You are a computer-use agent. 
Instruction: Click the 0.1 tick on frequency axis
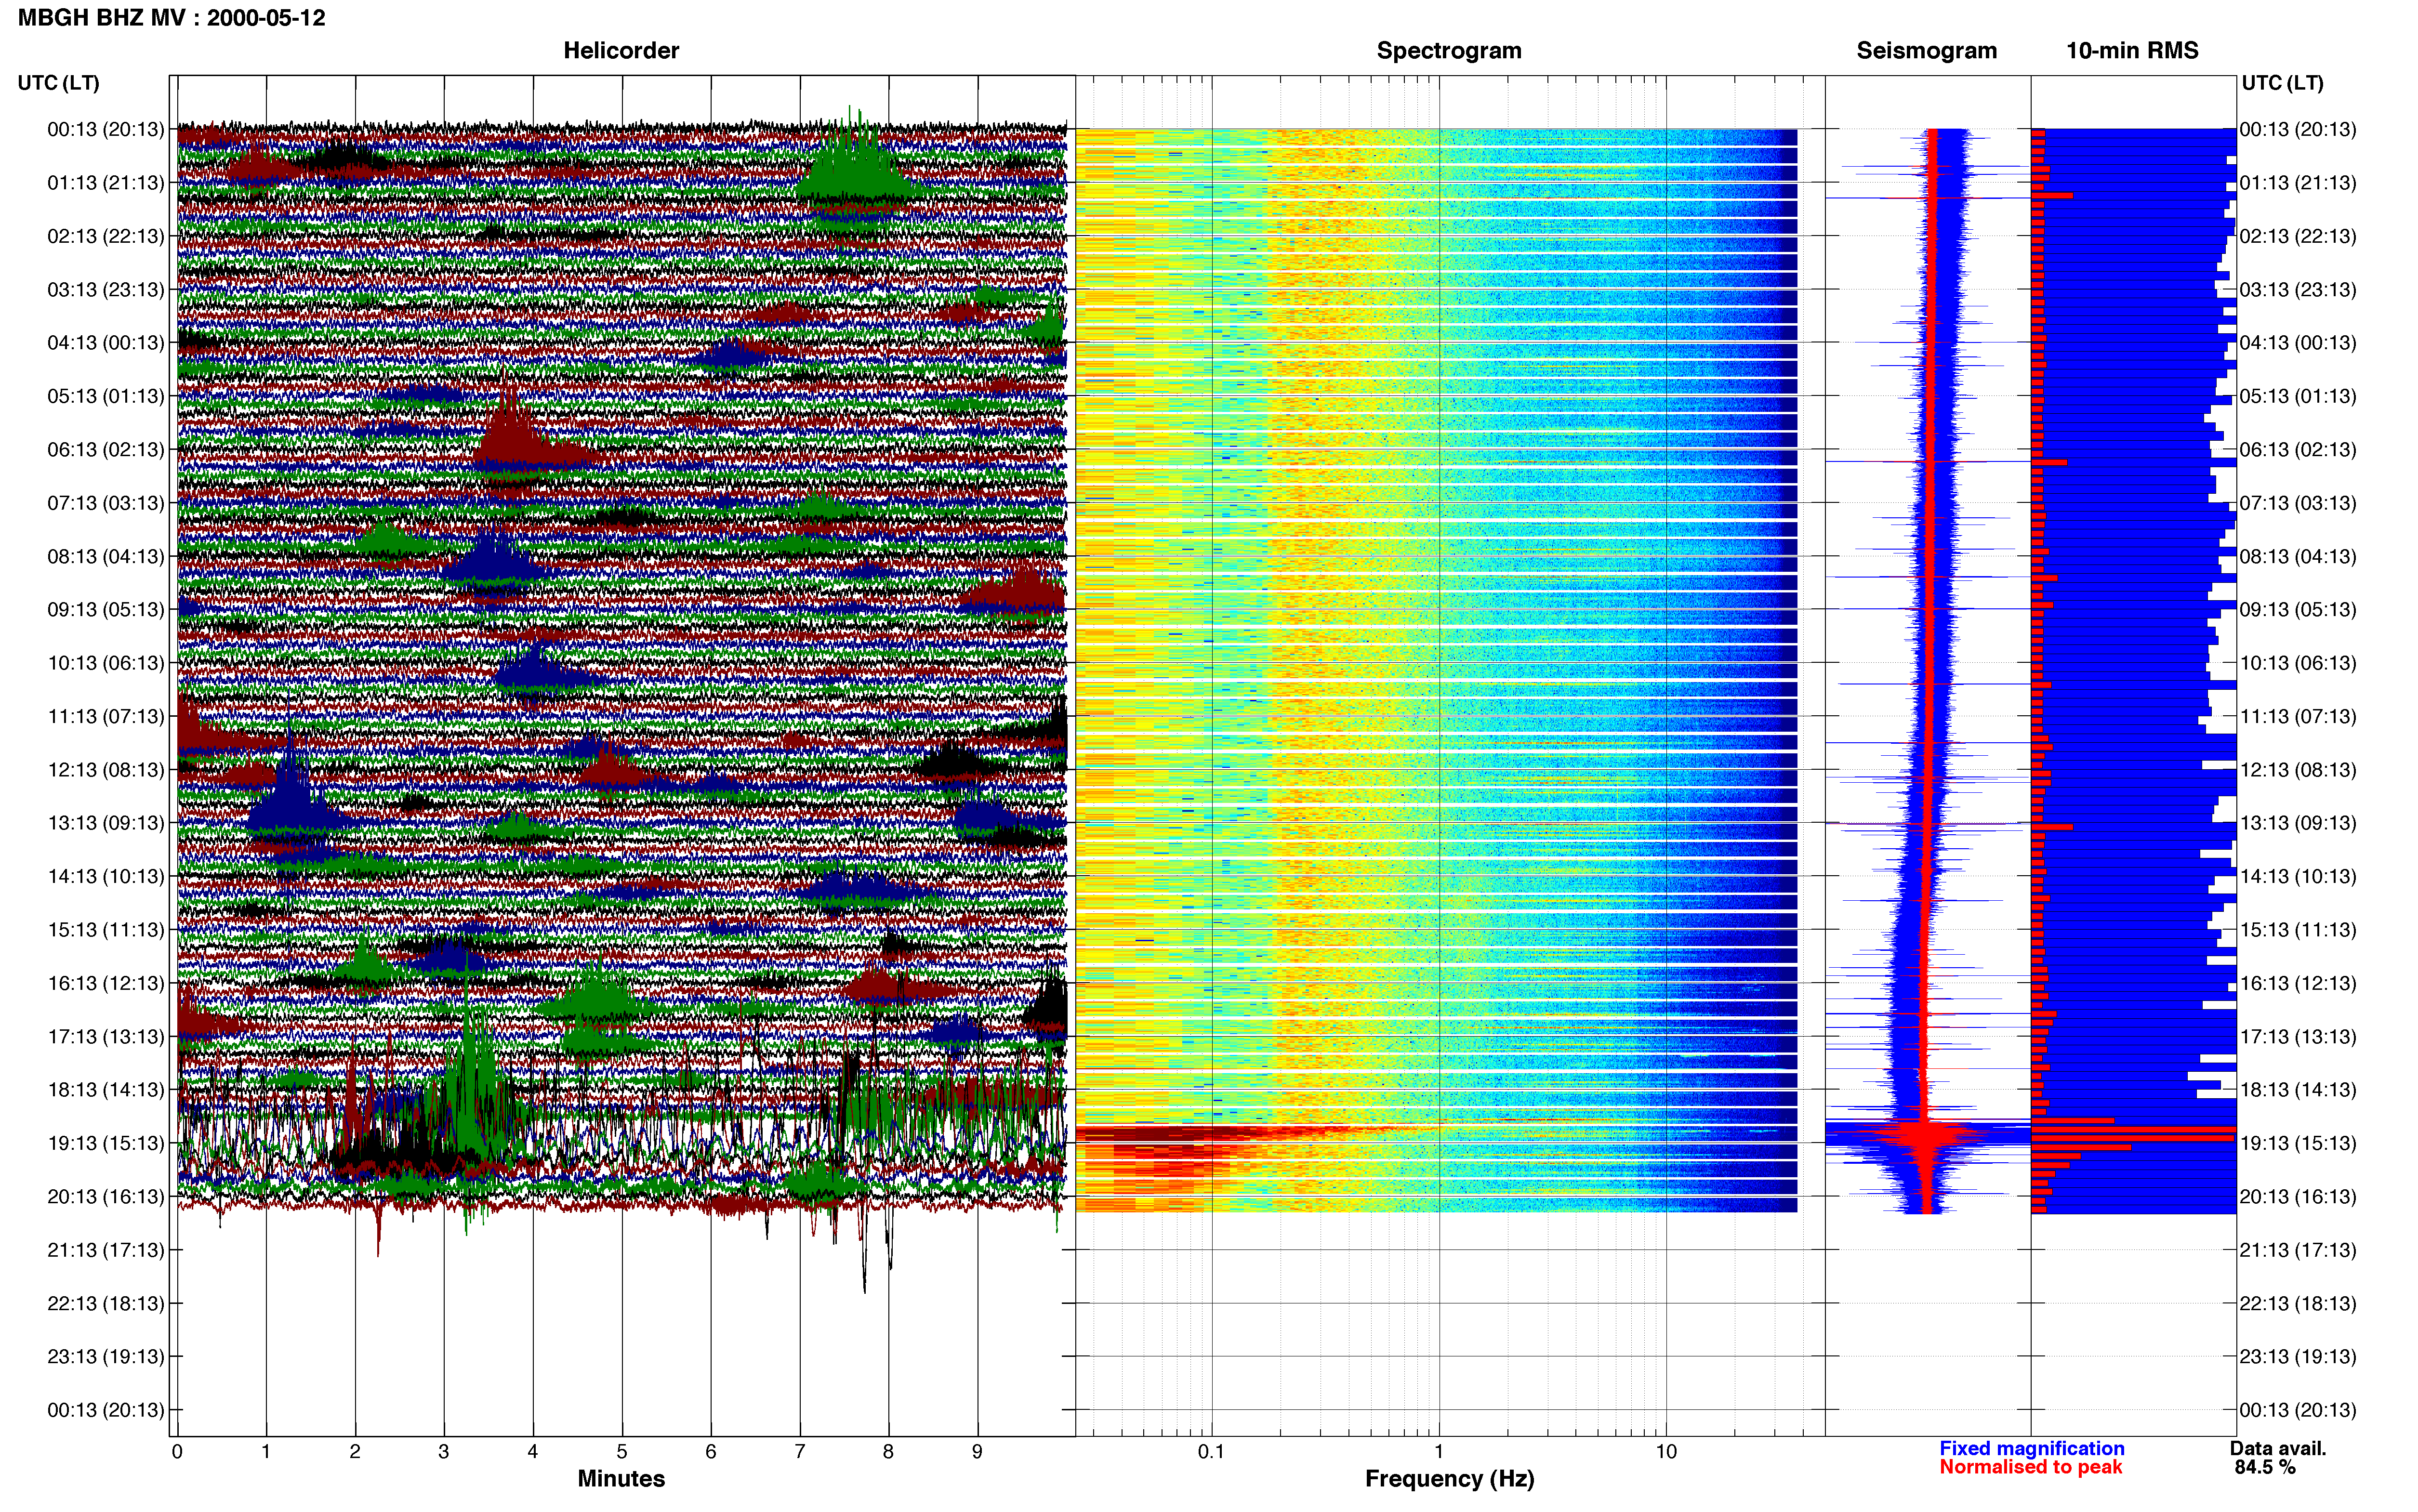[x=1211, y=1452]
